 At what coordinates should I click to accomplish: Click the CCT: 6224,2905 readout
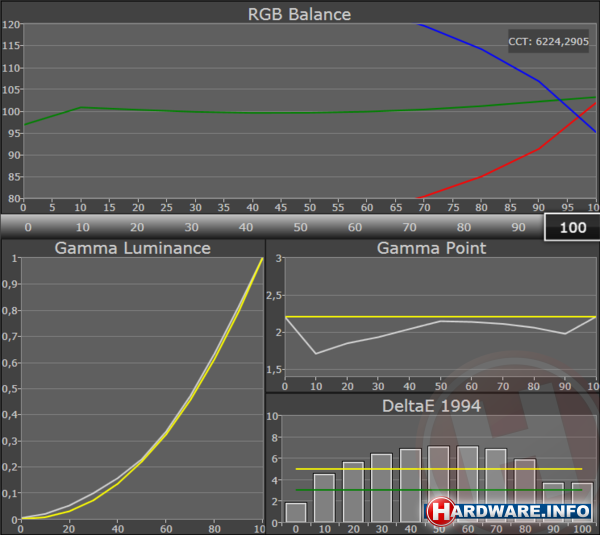pyautogui.click(x=548, y=41)
